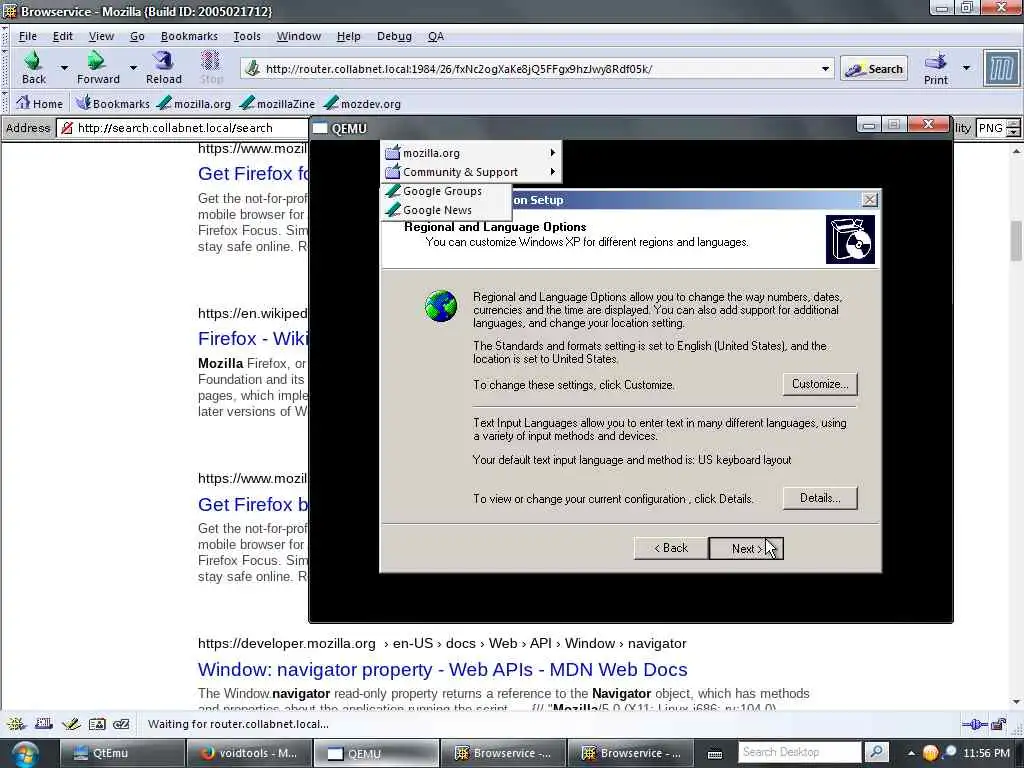This screenshot has width=1024, height=768.
Task: Click the on-screen keyboard icon in taskbar
Action: [x=715, y=754]
